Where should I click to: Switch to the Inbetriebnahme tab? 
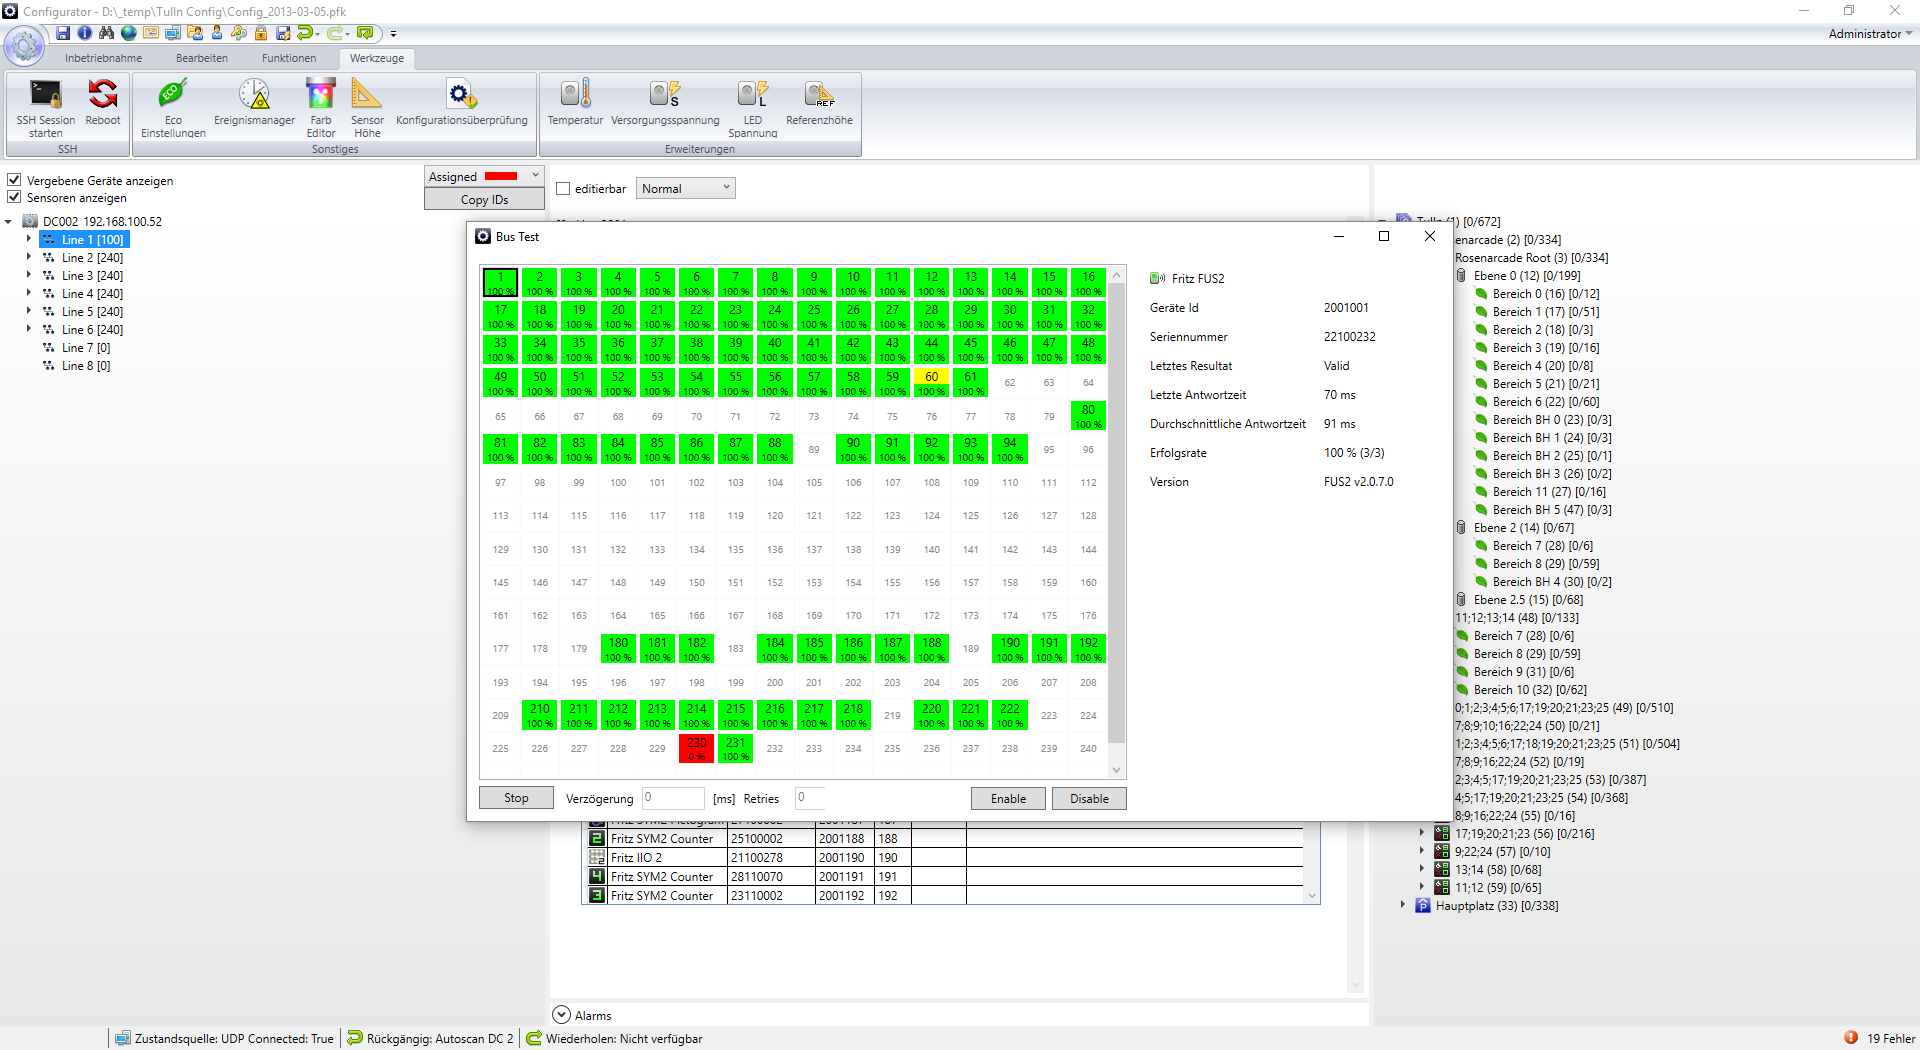tap(103, 58)
